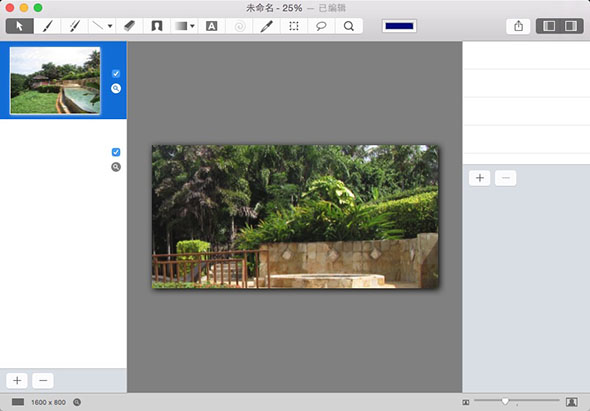Viewport: 590px width, 411px height.
Task: Maximize the window with green button
Action: pyautogui.click(x=38, y=8)
